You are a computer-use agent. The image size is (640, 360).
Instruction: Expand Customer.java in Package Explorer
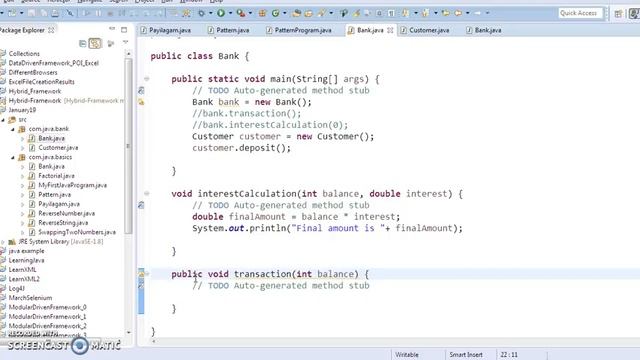coord(22,148)
